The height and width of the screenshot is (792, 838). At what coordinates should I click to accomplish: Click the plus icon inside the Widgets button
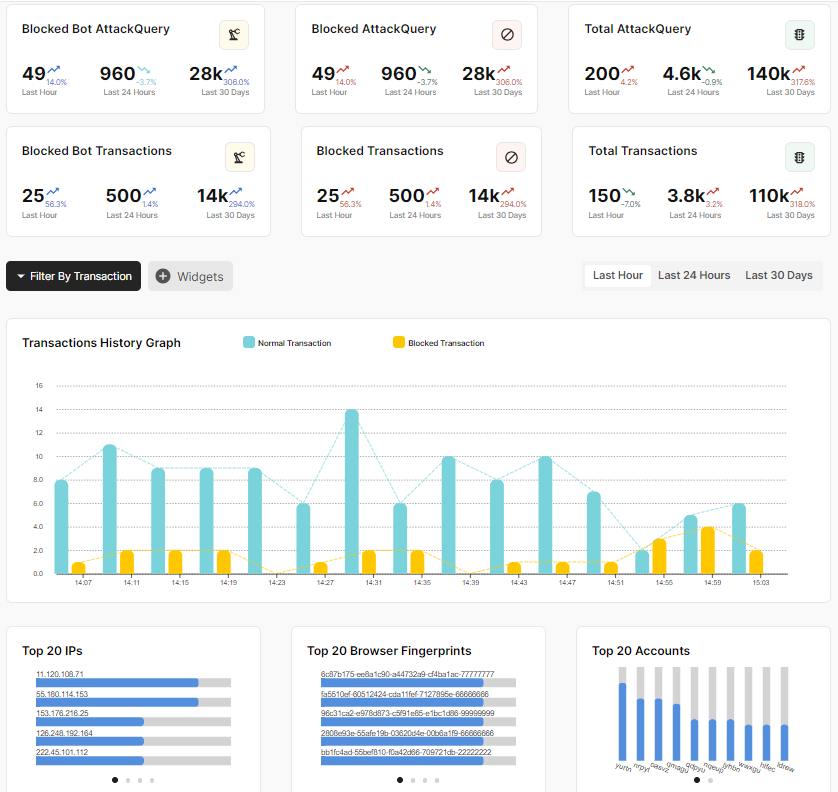(165, 276)
